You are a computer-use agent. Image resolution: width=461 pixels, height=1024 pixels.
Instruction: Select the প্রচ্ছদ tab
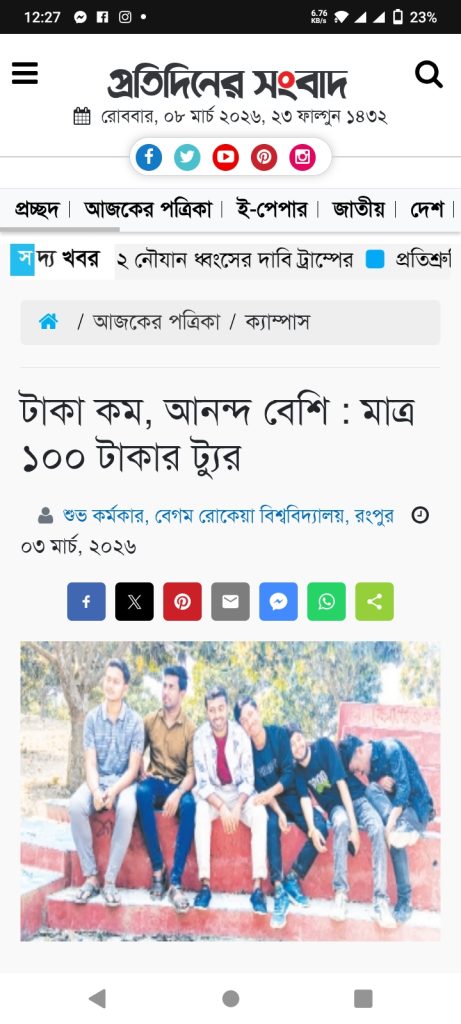tap(37, 210)
